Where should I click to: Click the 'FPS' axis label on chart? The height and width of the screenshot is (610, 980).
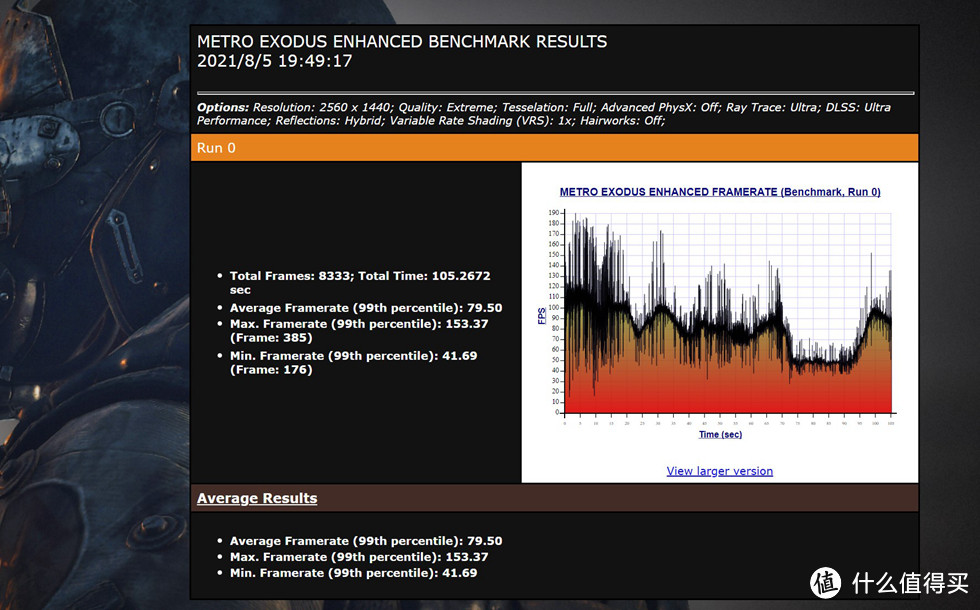(541, 316)
